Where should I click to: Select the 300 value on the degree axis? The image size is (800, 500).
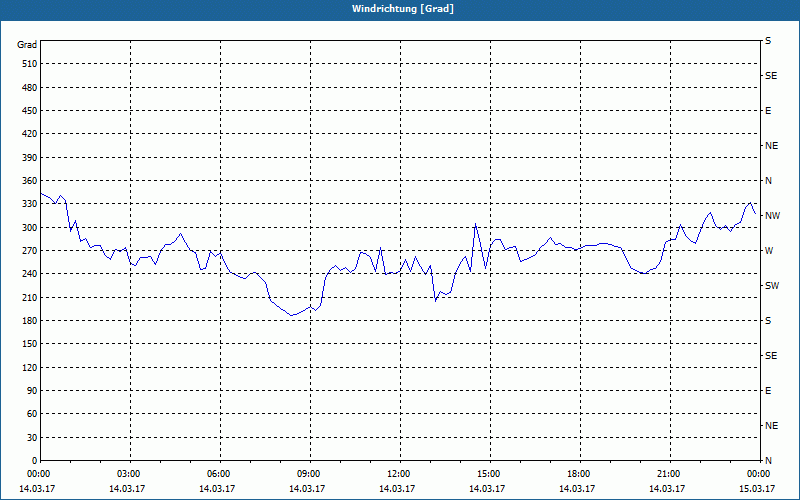29,228
